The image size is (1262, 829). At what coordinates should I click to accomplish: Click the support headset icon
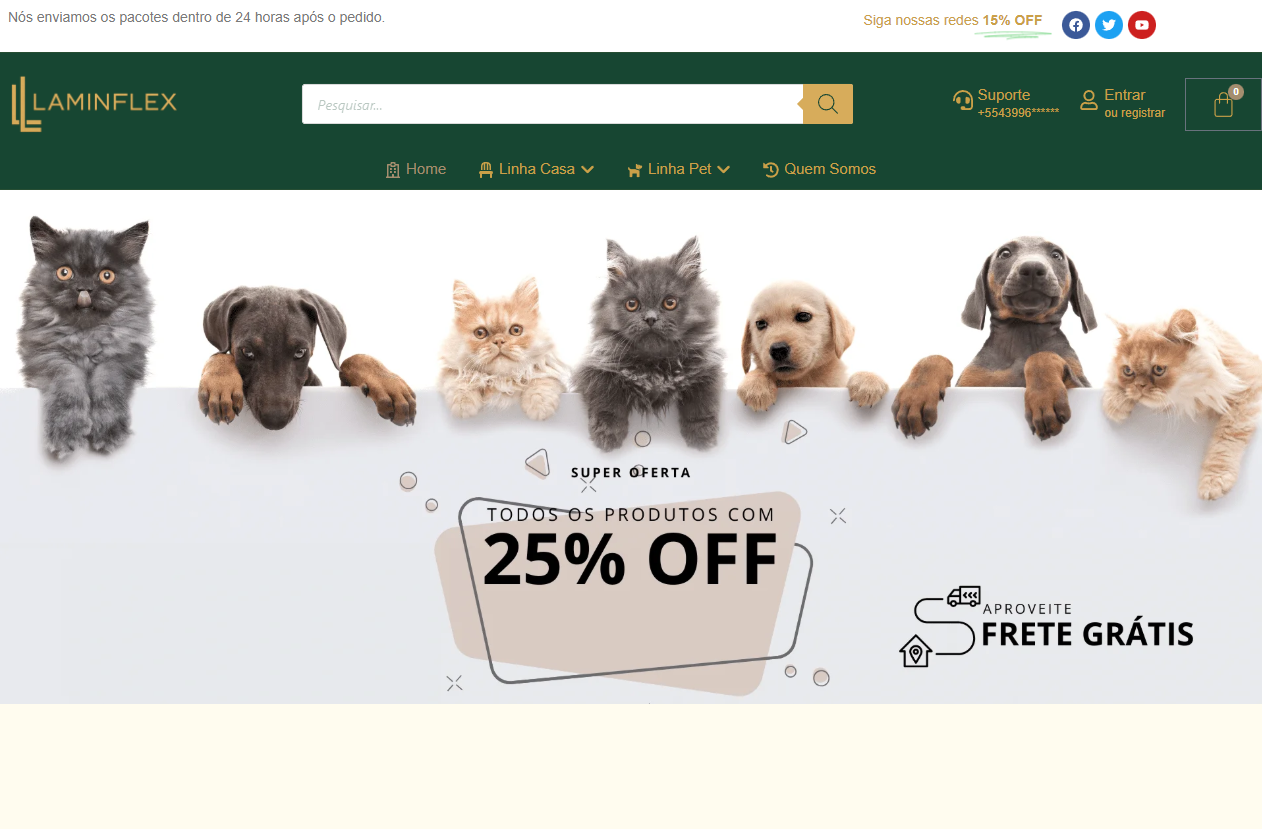coord(963,100)
